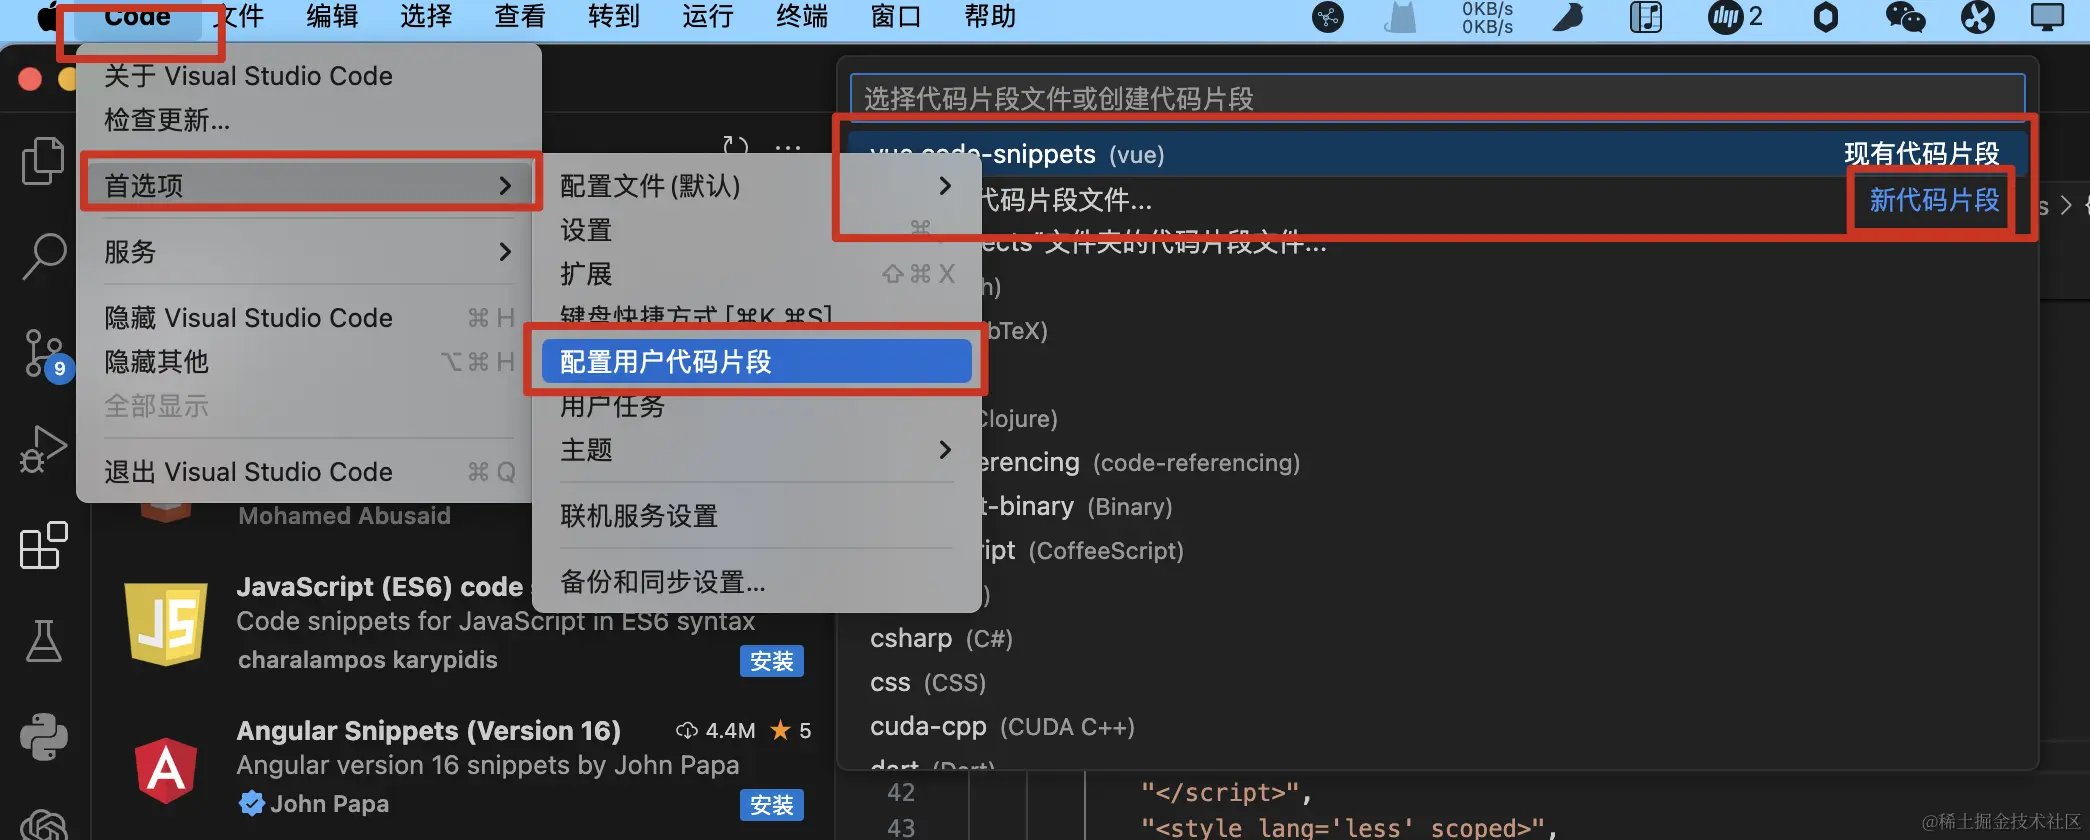Open the 窗口 menu in menu bar
This screenshot has width=2090, height=840.
coord(896,17)
